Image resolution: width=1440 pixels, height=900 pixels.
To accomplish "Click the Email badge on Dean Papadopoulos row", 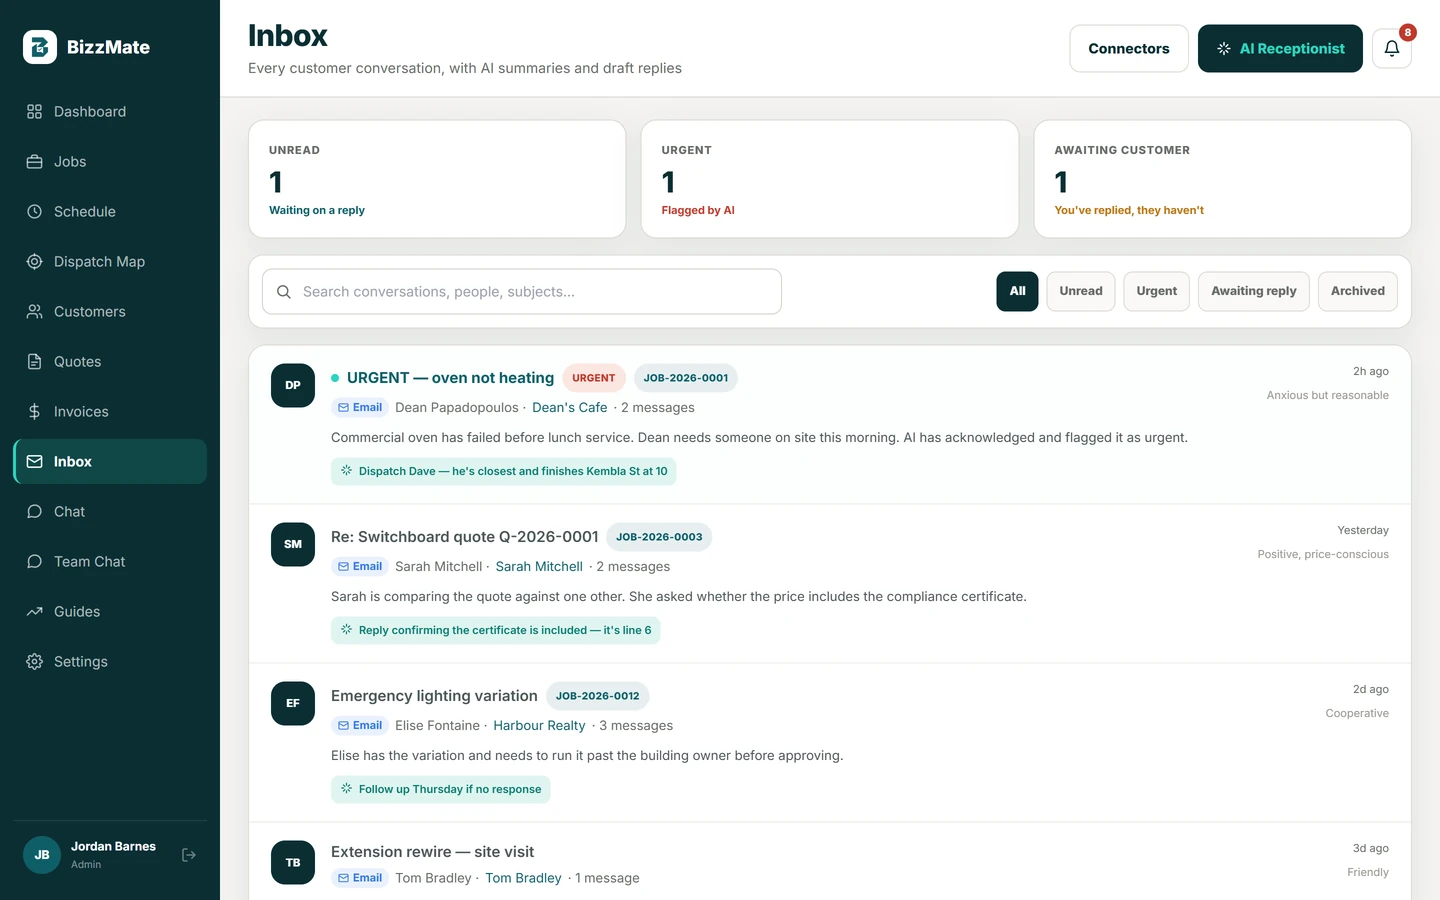I will 360,407.
